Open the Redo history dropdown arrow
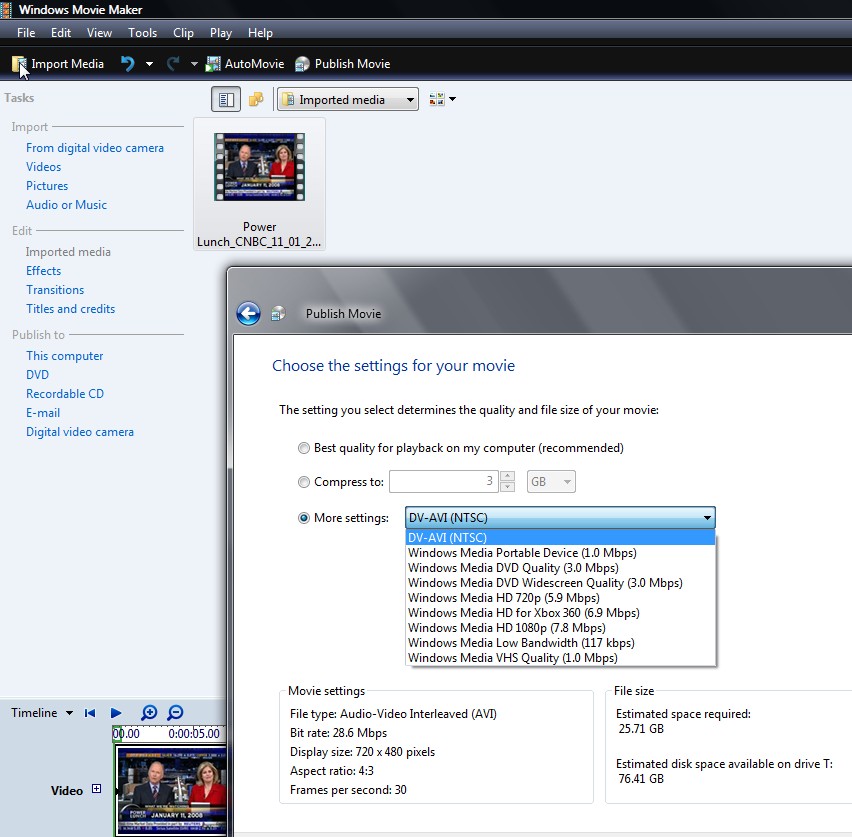The height and width of the screenshot is (837, 852). point(194,64)
